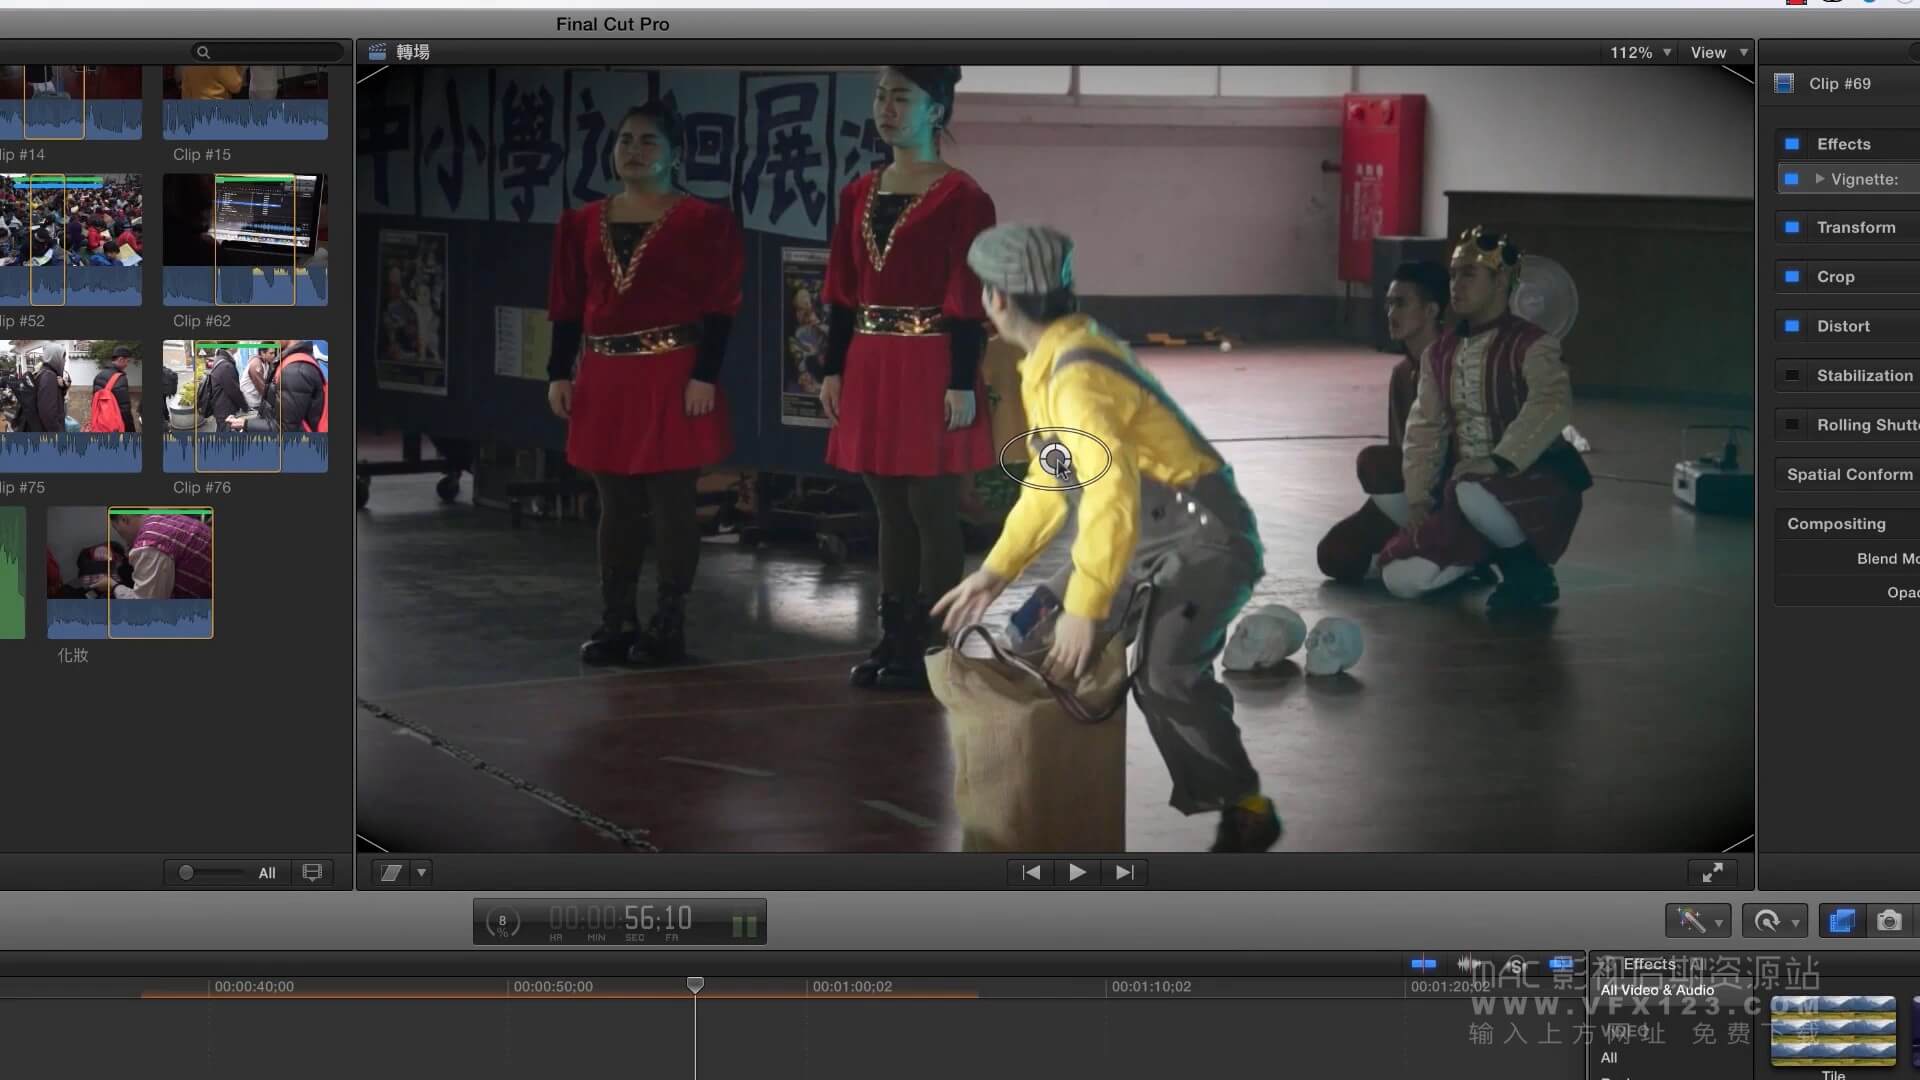Disable the Effects section checkbox
Screen dimensions: 1920x1080
1792,144
